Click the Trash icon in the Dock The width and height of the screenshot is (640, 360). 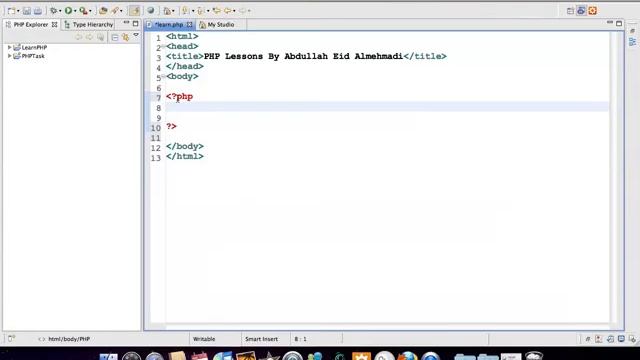pos(534,356)
